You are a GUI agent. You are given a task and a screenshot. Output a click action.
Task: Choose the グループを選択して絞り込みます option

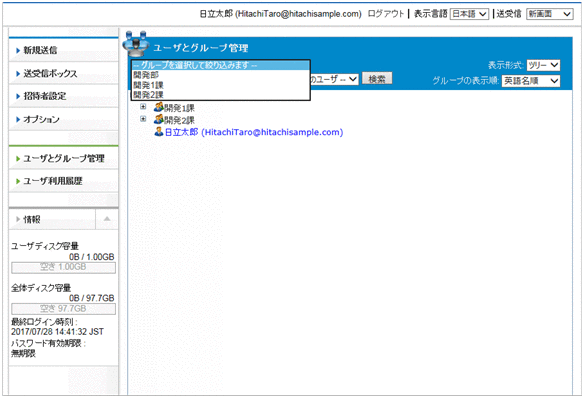click(x=220, y=65)
